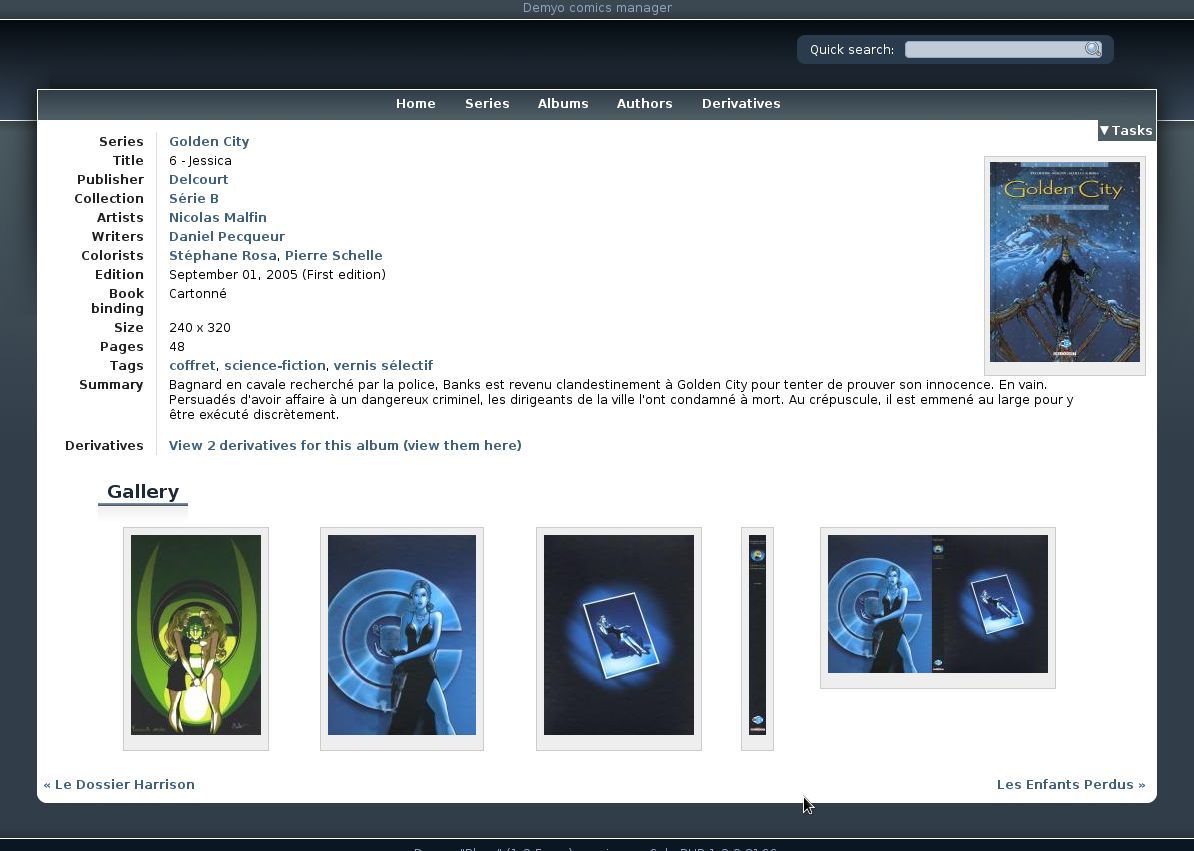The image size is (1194, 851).
Task: Click the Cartonné binding value
Action: (198, 294)
